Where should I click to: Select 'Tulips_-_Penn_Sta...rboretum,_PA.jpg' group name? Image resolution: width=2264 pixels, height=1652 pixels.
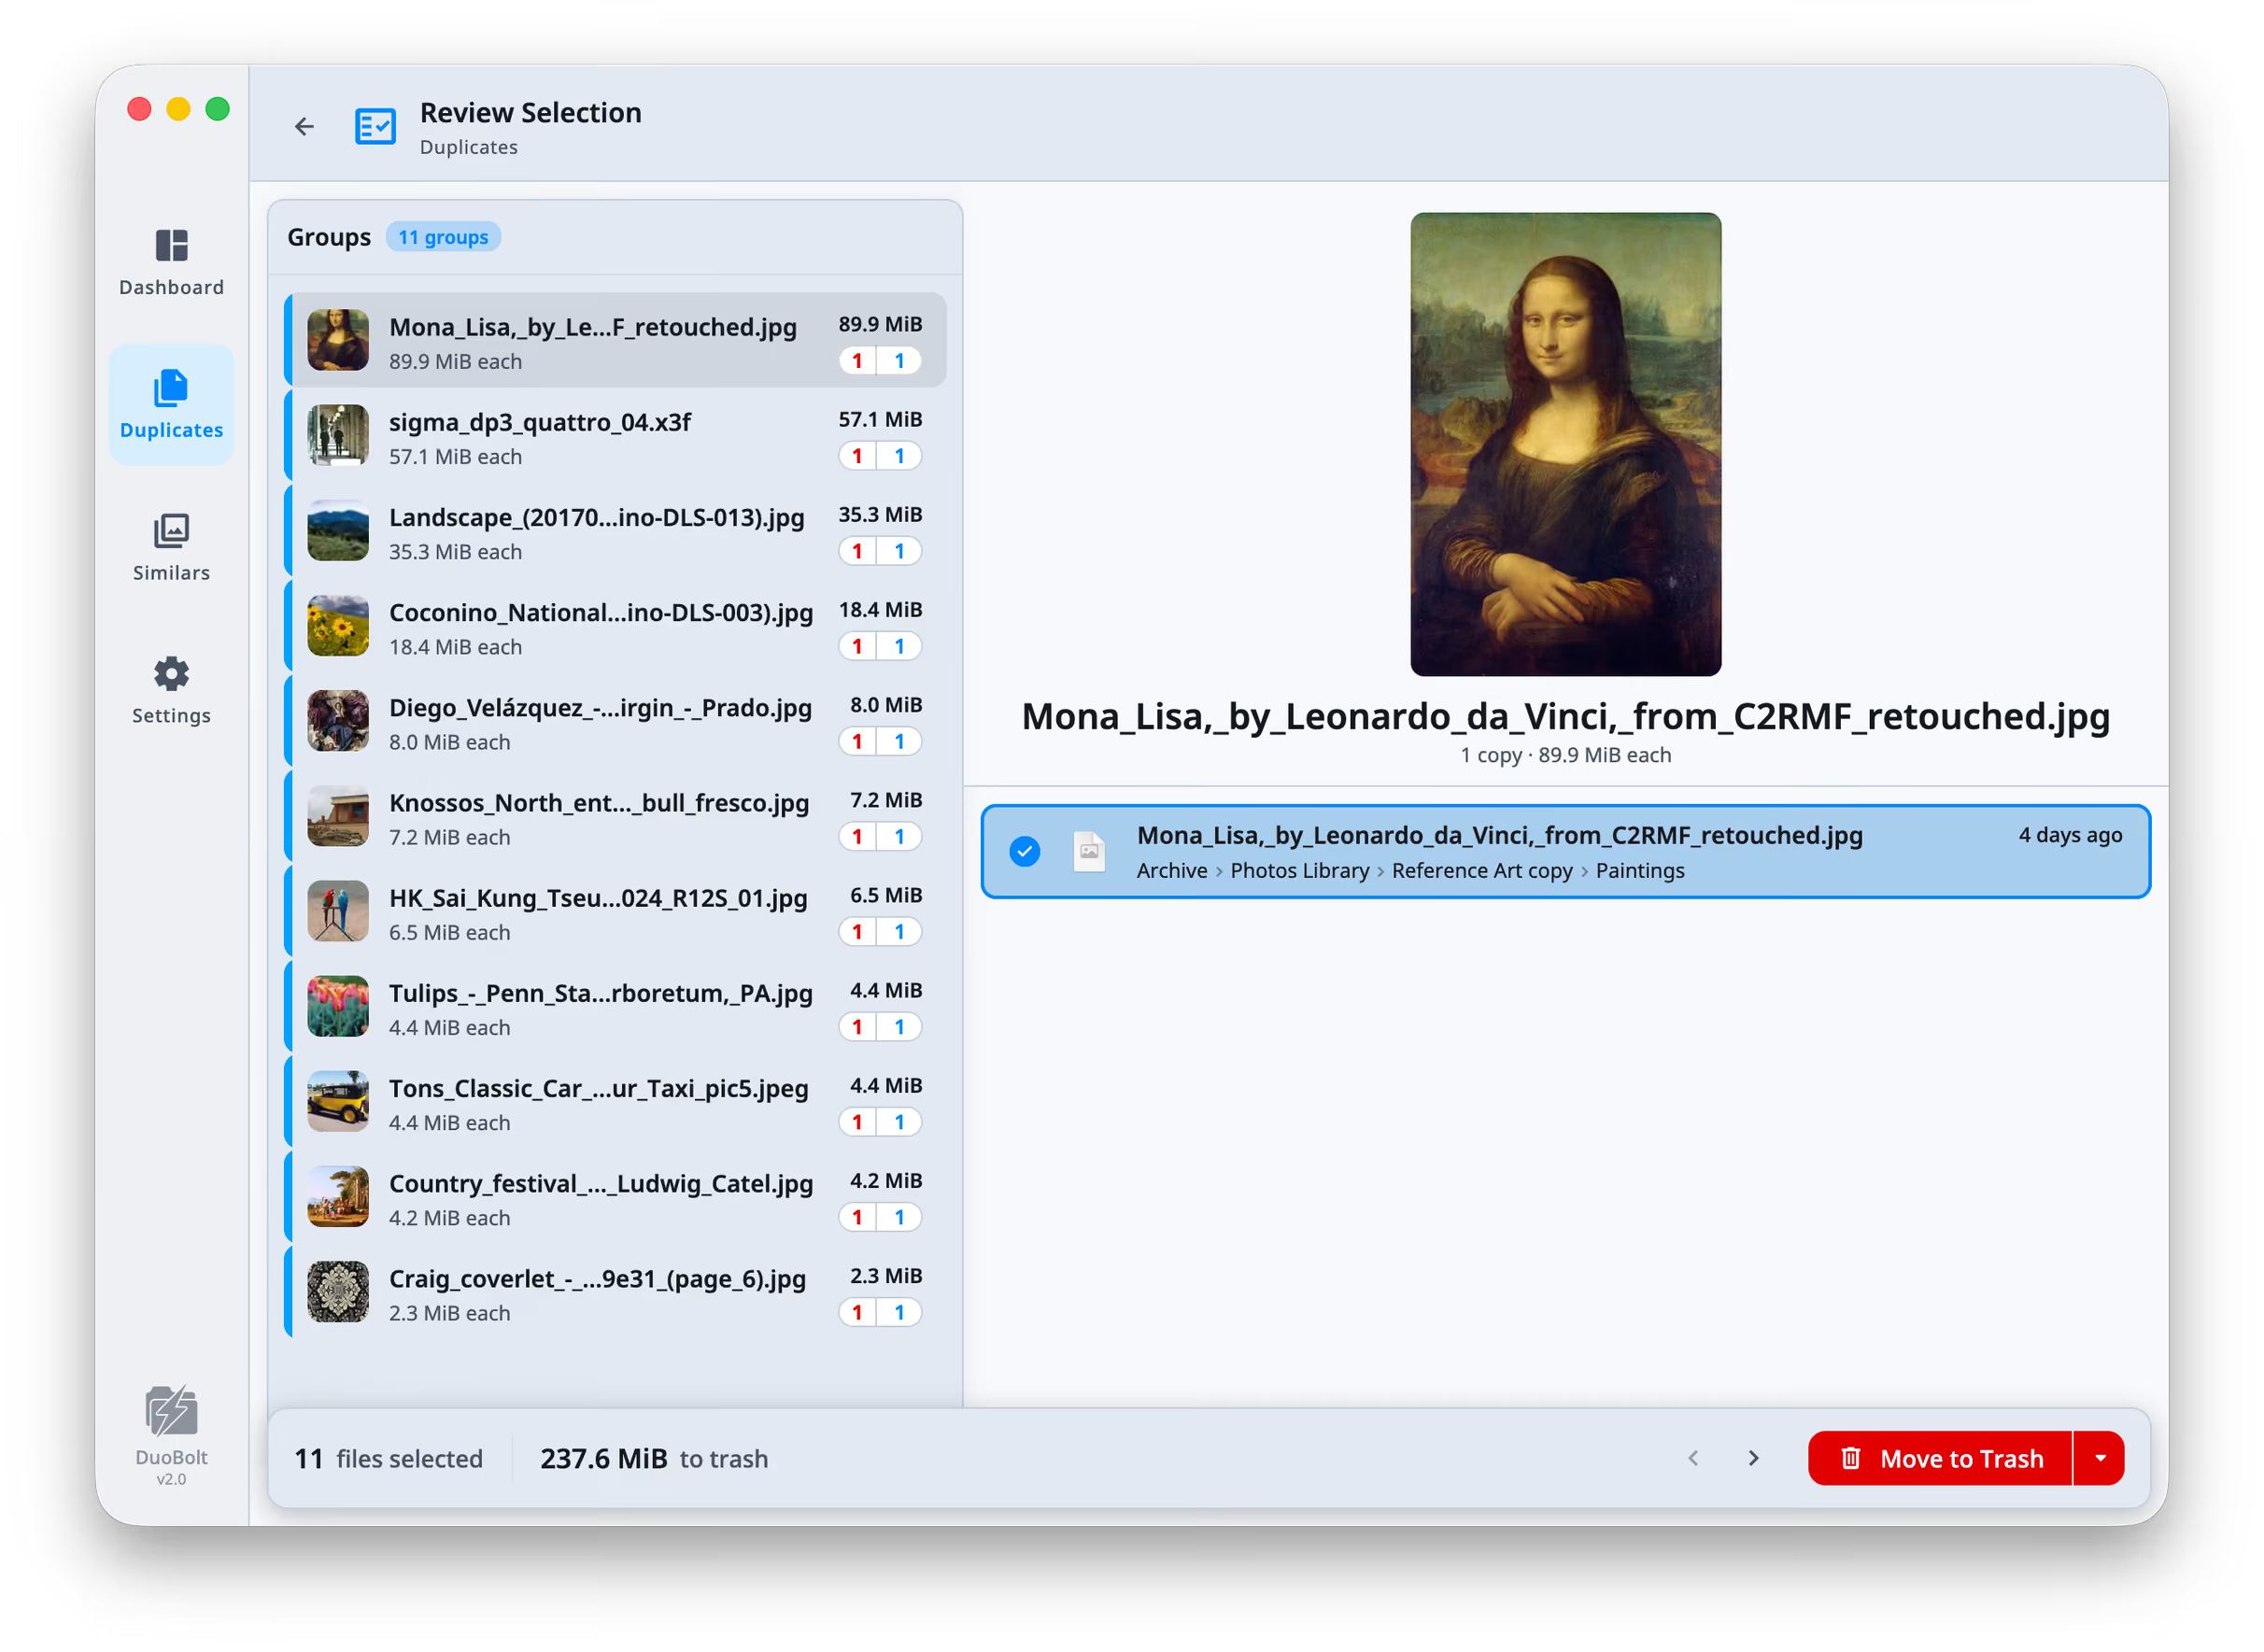(x=601, y=993)
